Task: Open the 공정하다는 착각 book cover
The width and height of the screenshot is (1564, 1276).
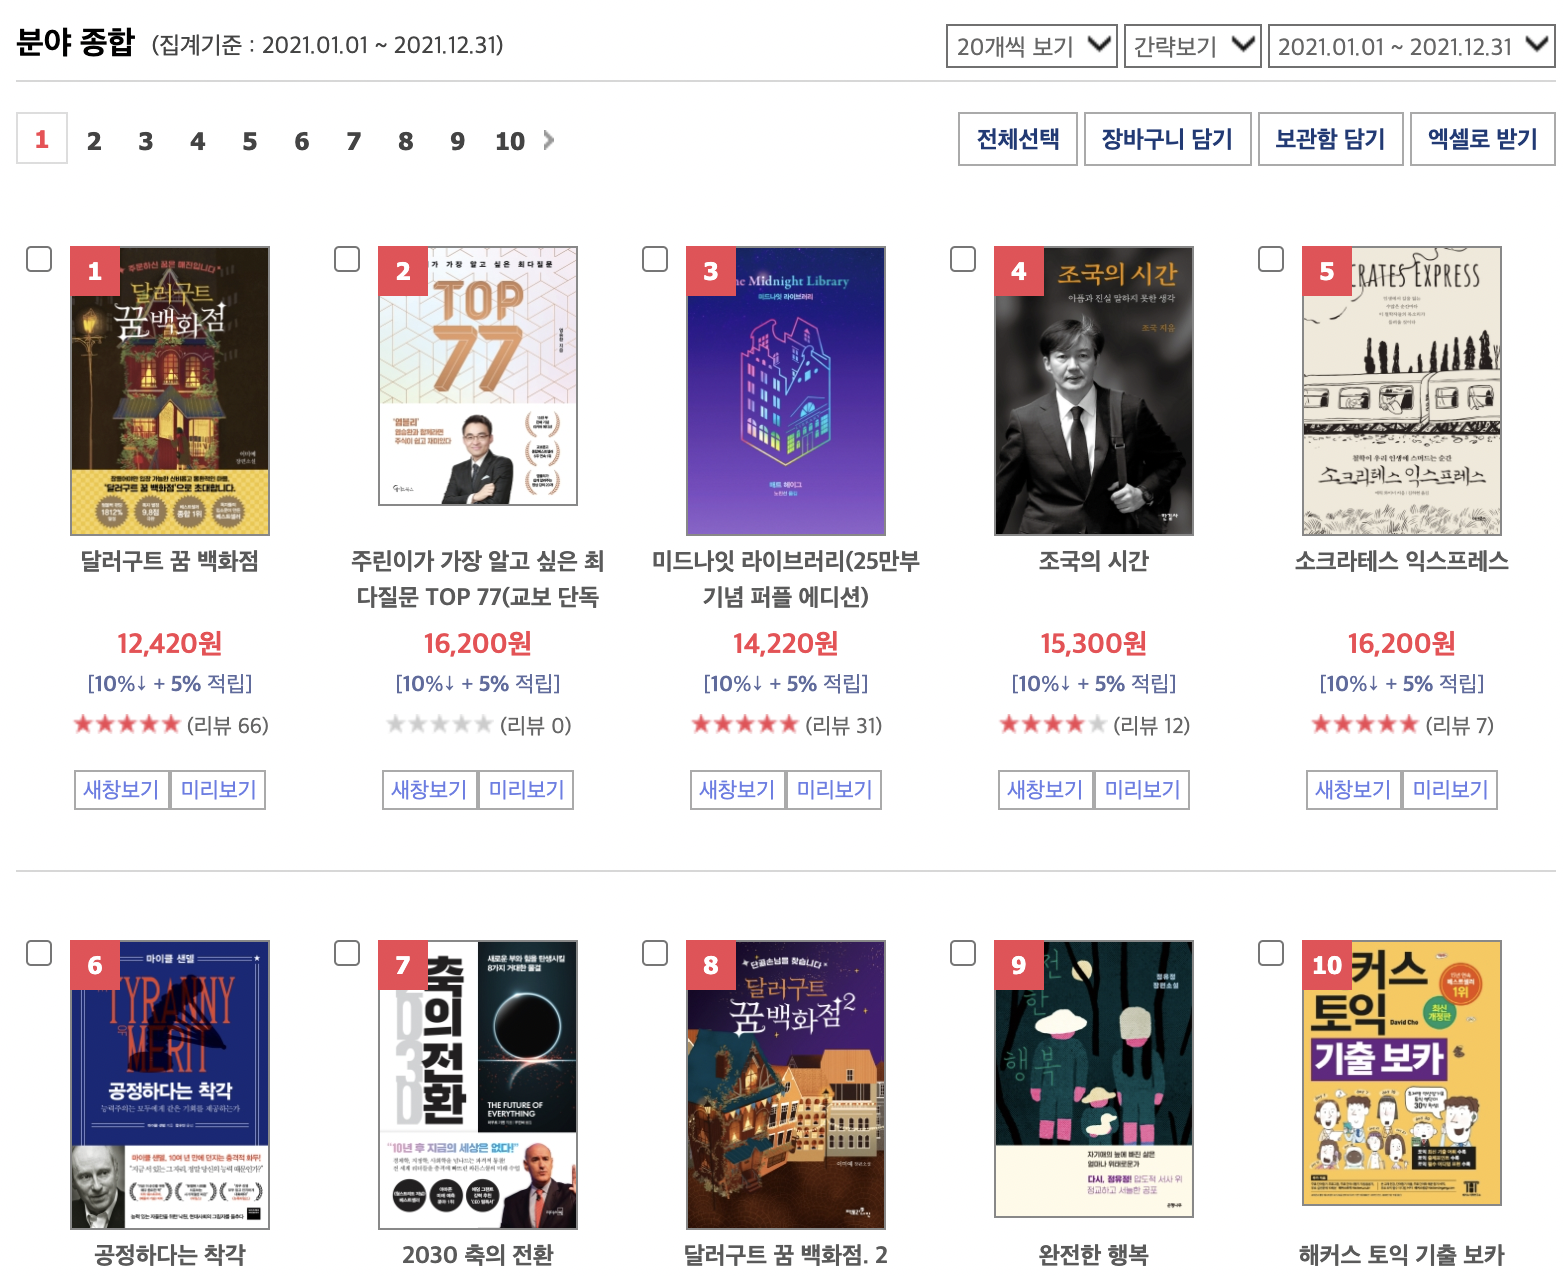Action: [170, 1085]
